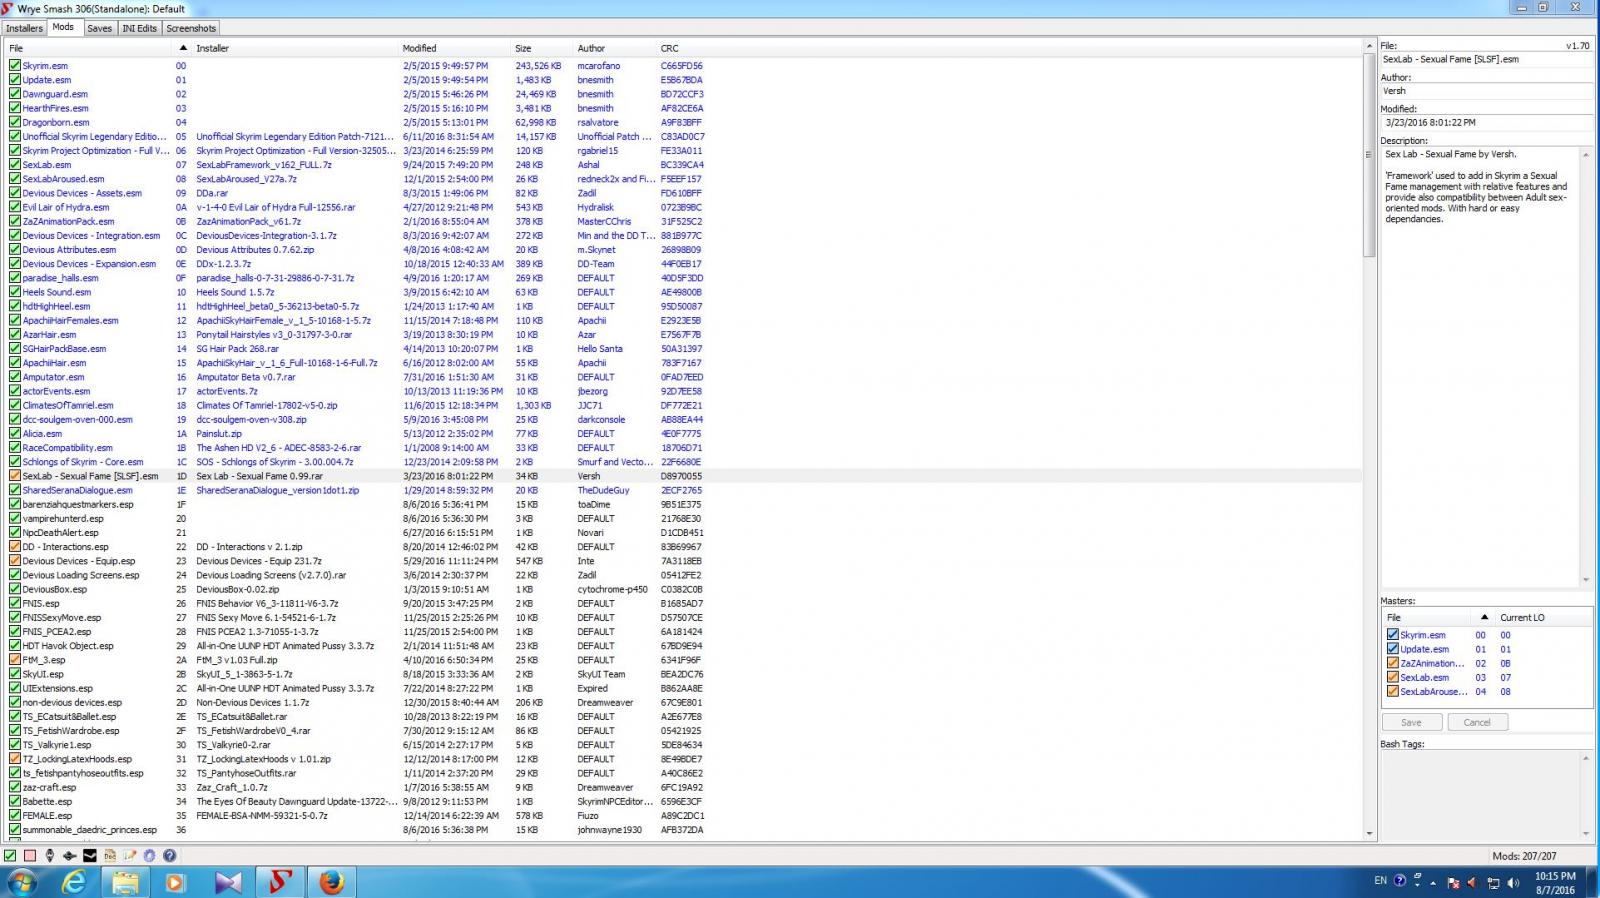The height and width of the screenshot is (898, 1600).
Task: Click the Modified date field in details panel
Action: [1486, 123]
